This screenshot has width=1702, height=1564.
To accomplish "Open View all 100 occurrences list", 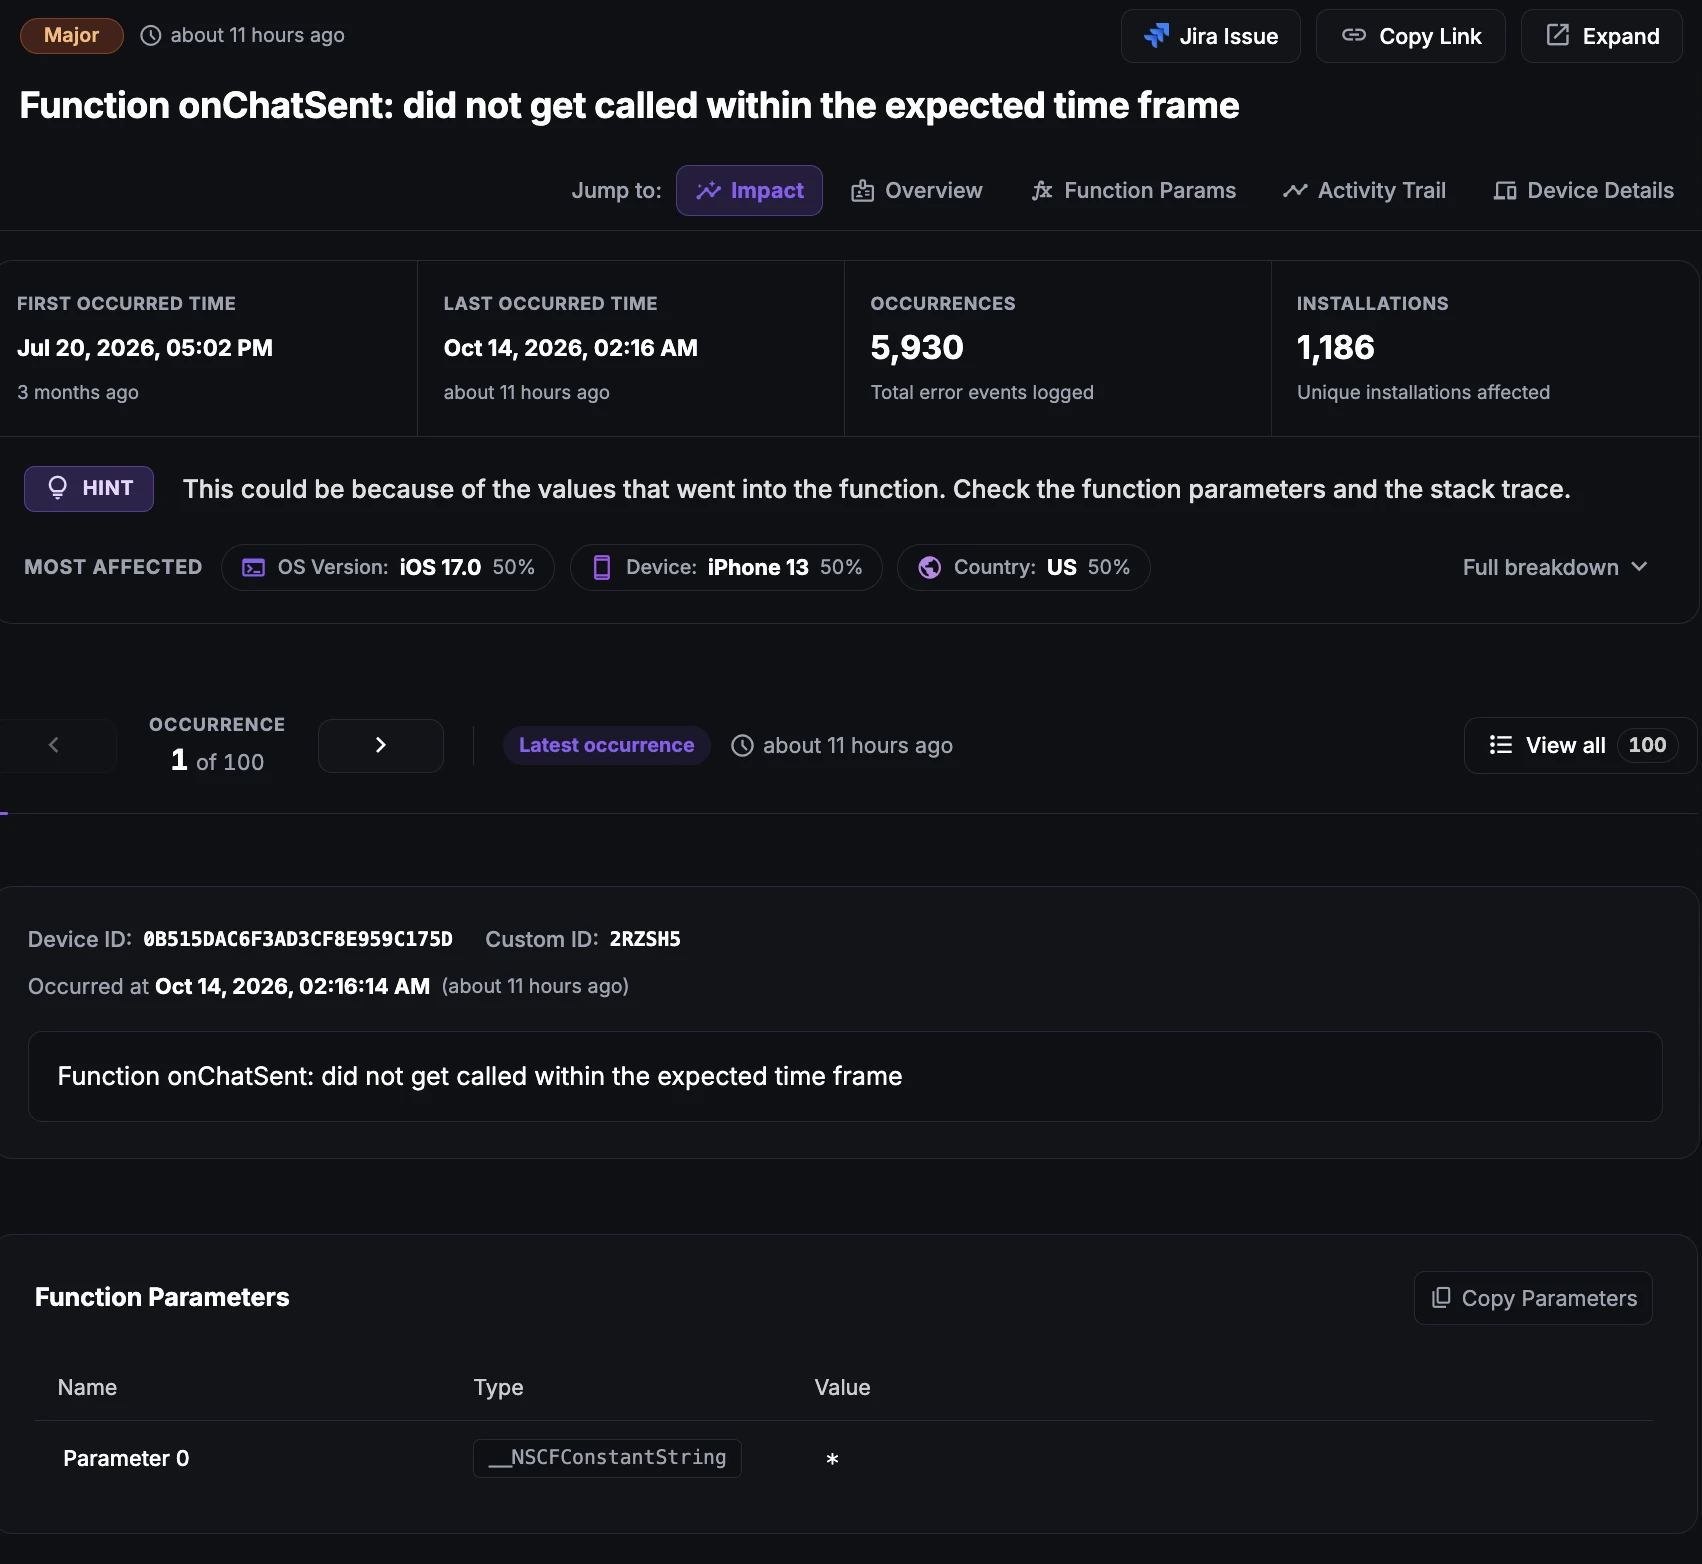I will (1580, 745).
